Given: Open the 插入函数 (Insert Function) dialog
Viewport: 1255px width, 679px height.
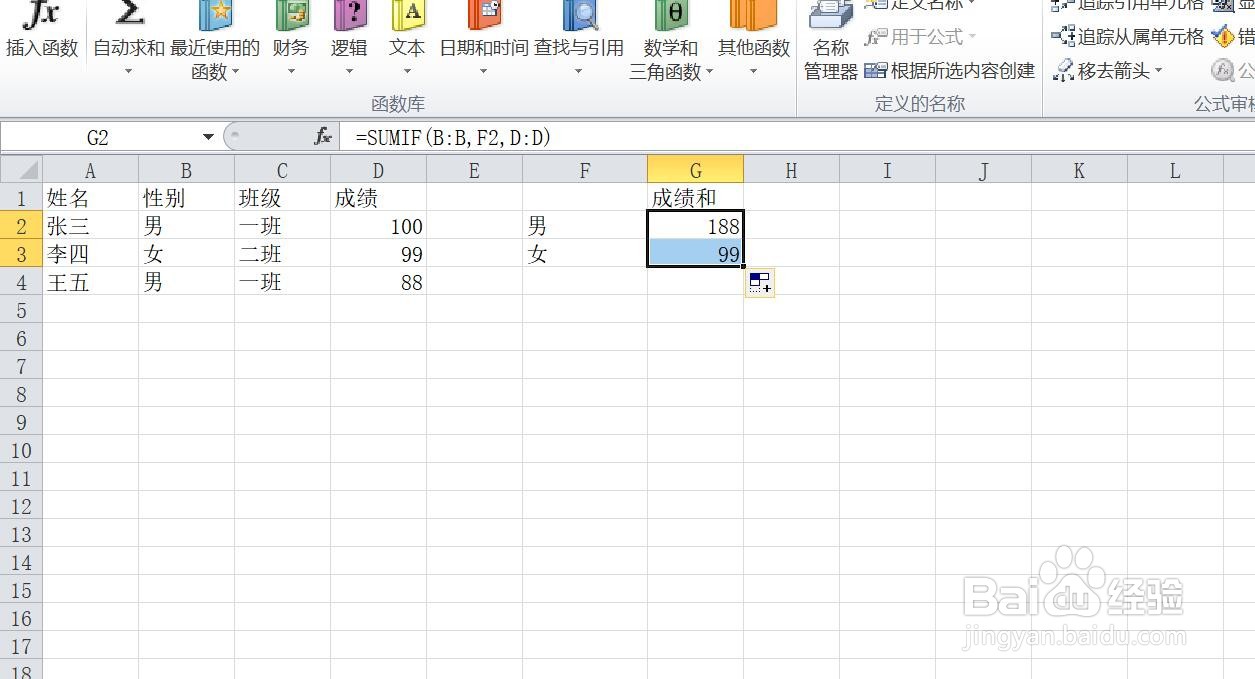Looking at the screenshot, I should (41, 30).
